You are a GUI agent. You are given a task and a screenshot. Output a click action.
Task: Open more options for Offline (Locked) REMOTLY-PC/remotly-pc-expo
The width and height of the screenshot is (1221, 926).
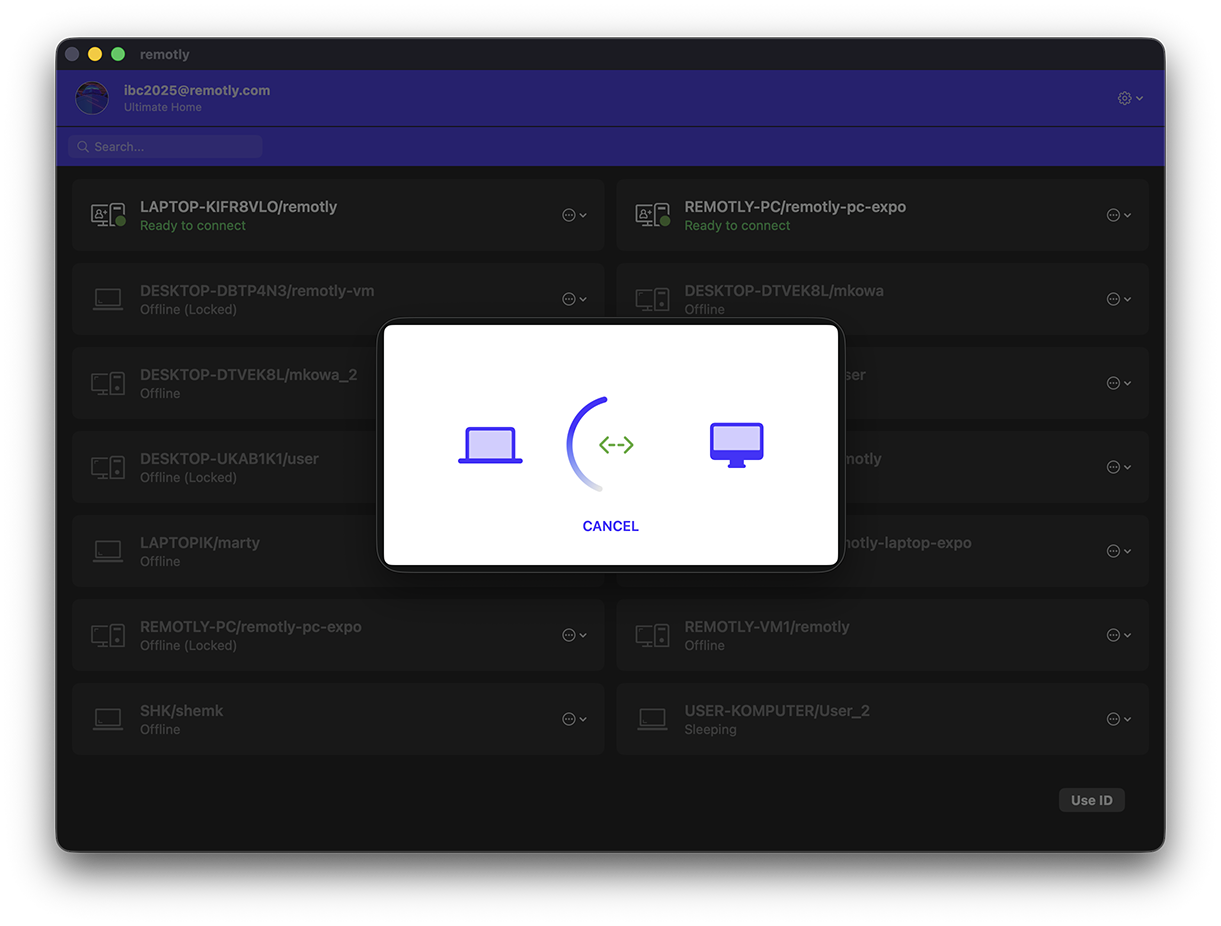pyautogui.click(x=574, y=635)
